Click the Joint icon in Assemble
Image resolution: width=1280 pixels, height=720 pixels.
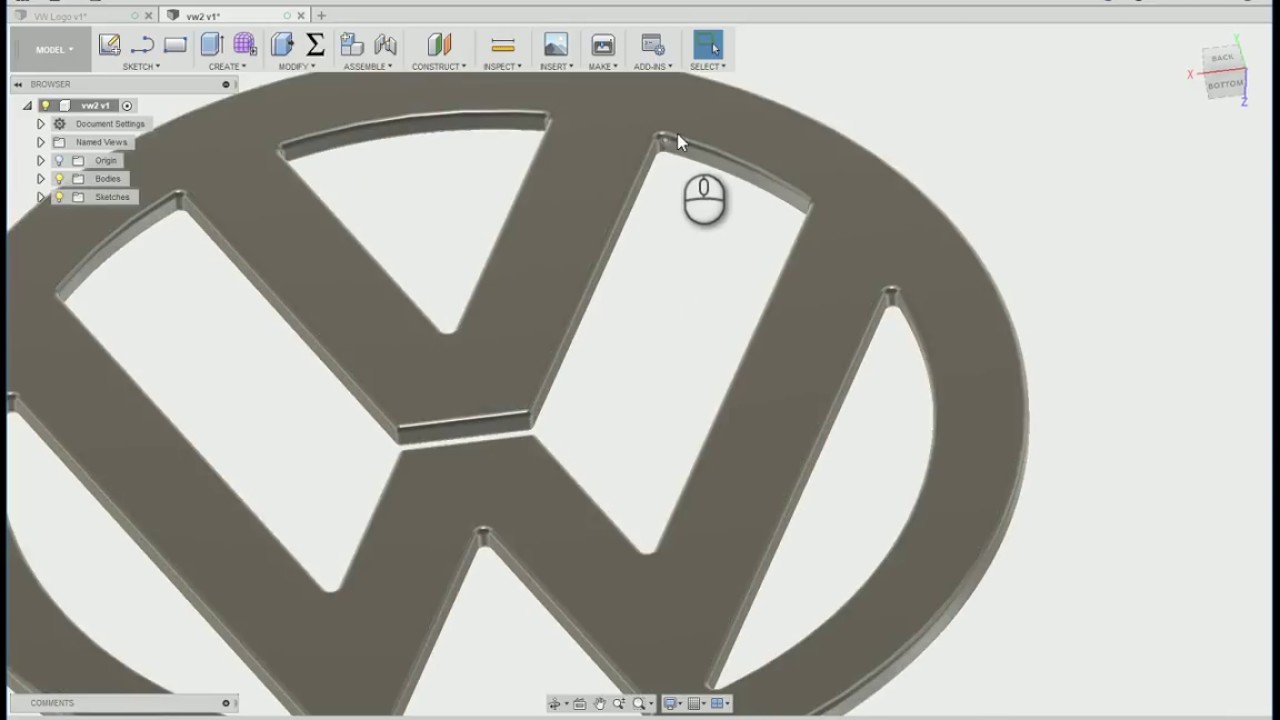pyautogui.click(x=385, y=44)
